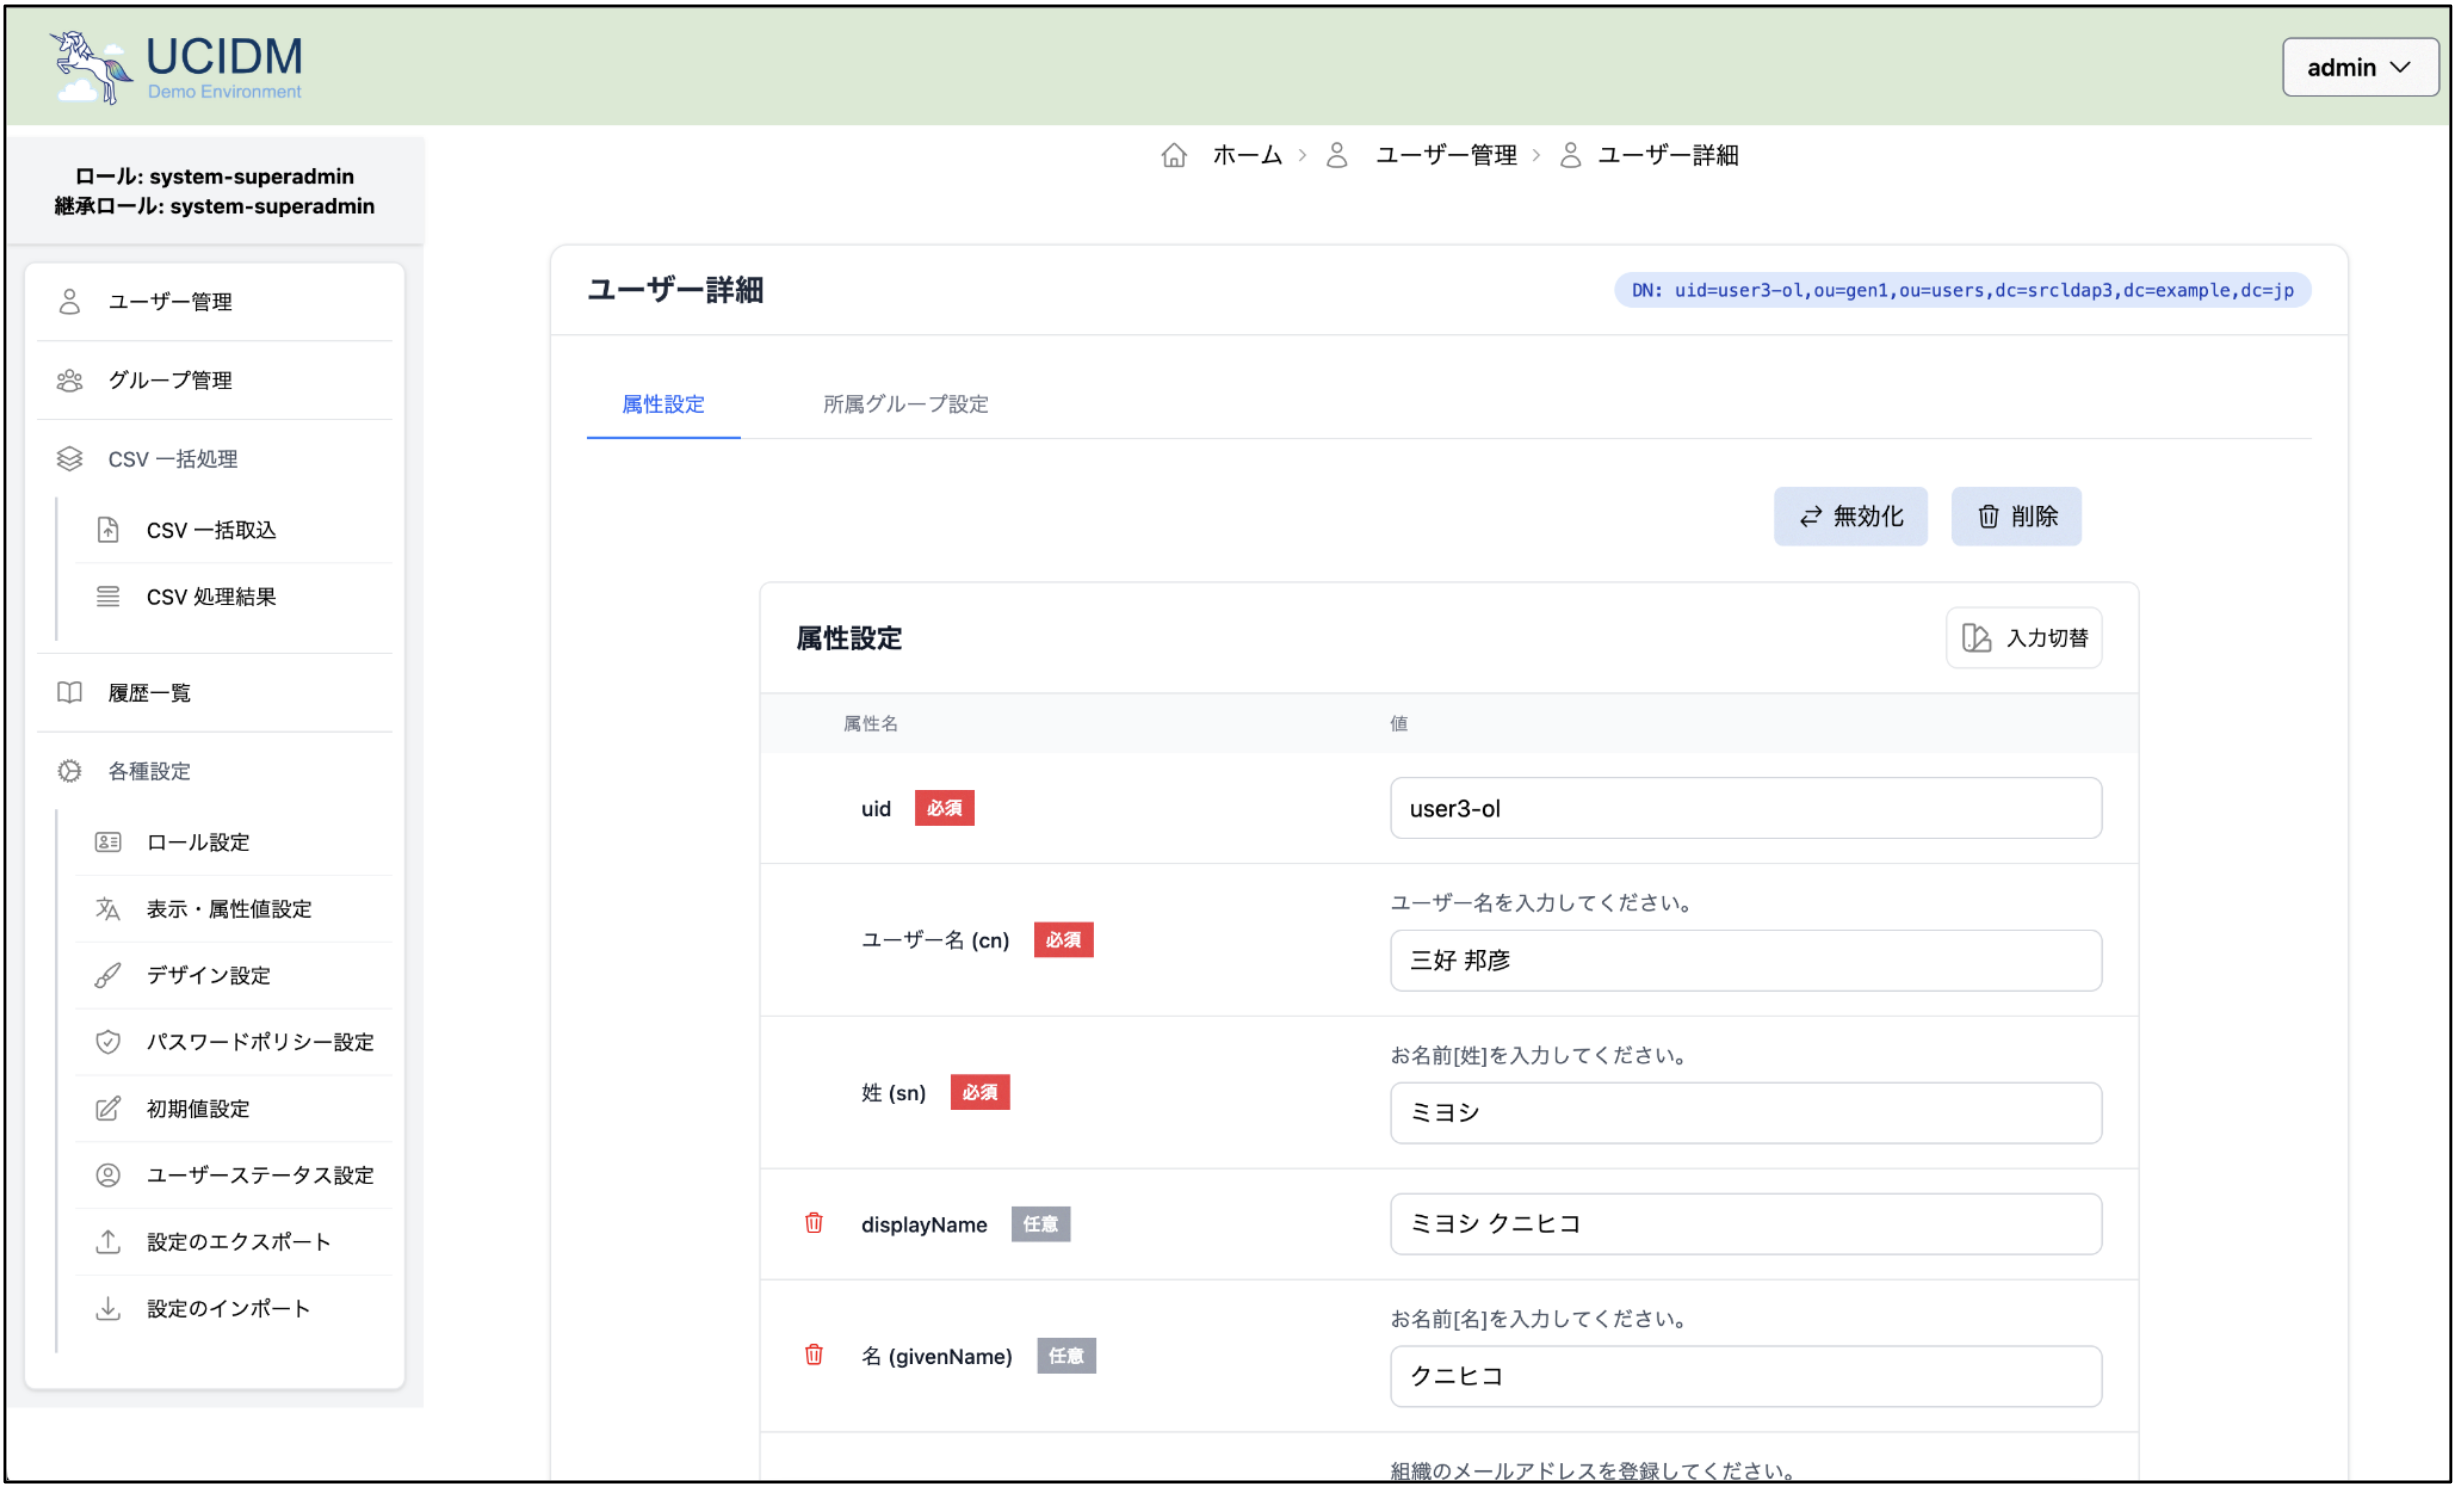Click the 任意 badge next to displayName

(1040, 1224)
